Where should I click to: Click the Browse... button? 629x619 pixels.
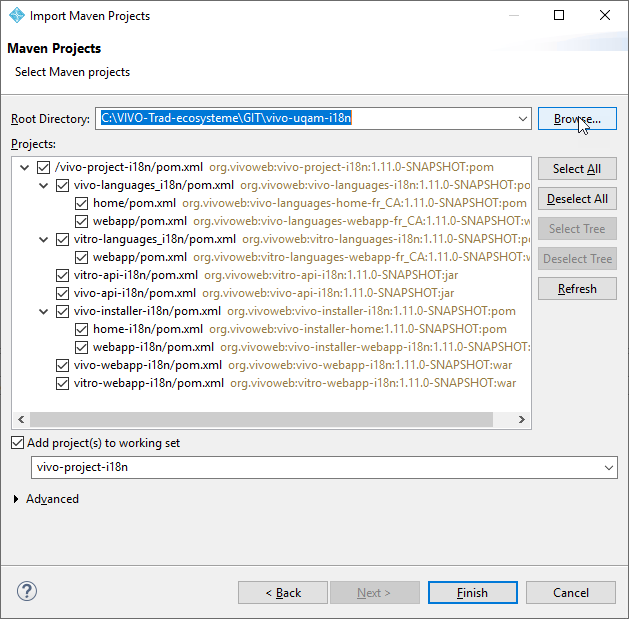pos(577,119)
